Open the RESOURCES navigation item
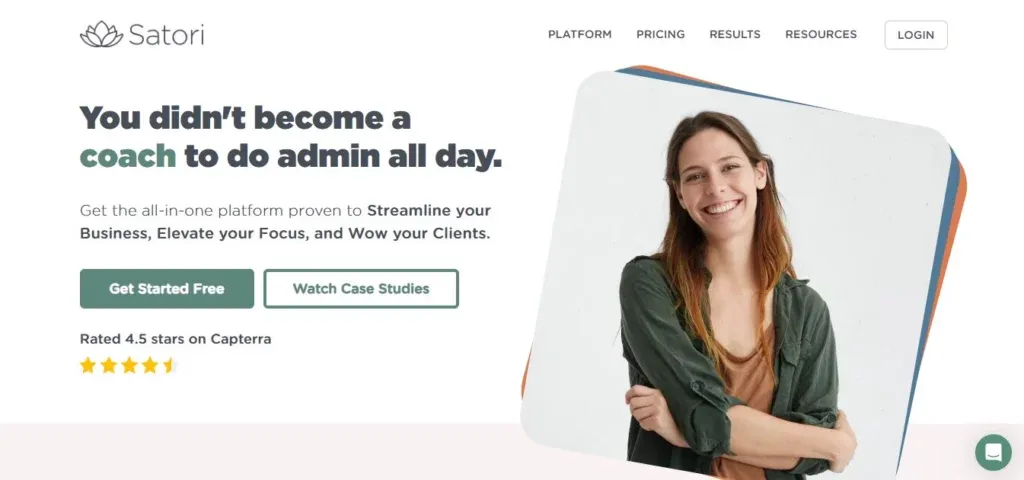Image resolution: width=1024 pixels, height=480 pixels. (821, 35)
